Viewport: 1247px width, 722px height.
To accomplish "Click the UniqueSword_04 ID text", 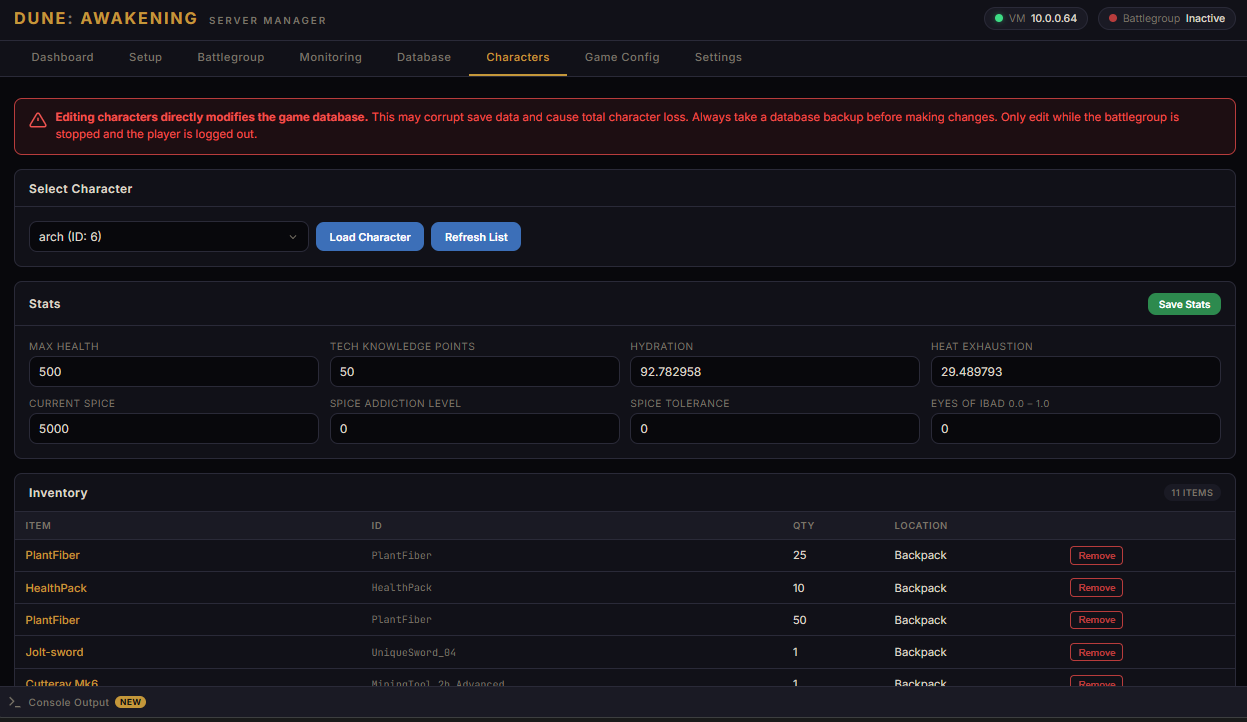I will pyautogui.click(x=414, y=653).
